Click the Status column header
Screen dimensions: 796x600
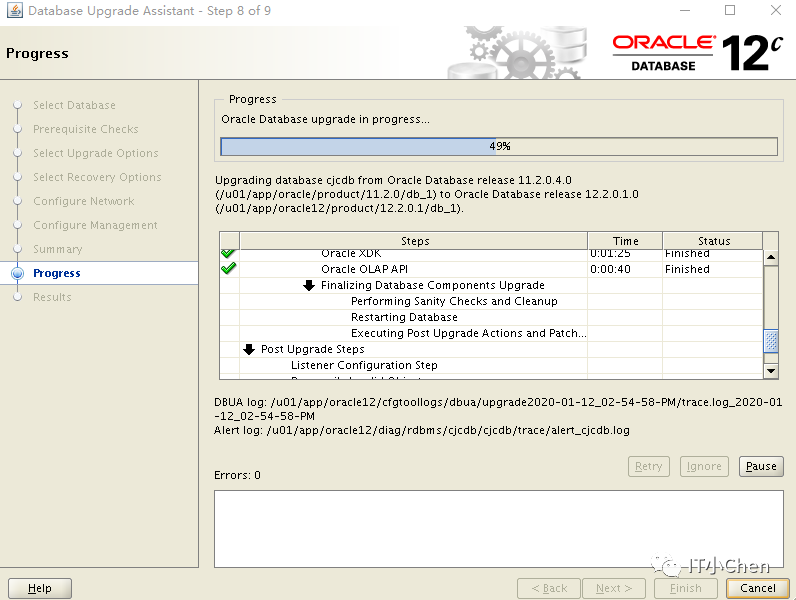coord(713,241)
